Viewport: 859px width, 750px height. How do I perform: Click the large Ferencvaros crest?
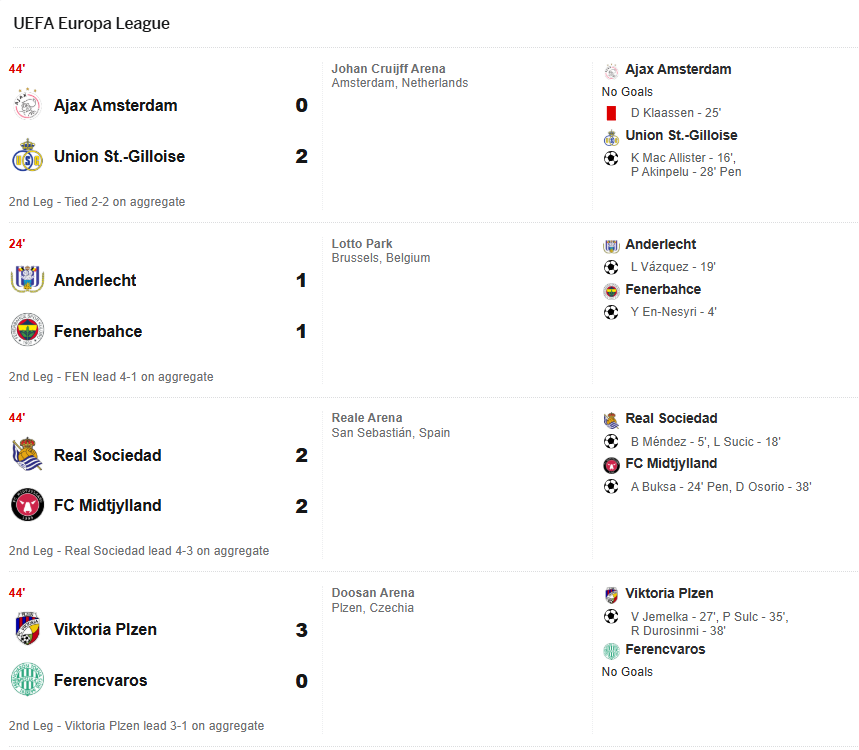click(27, 679)
